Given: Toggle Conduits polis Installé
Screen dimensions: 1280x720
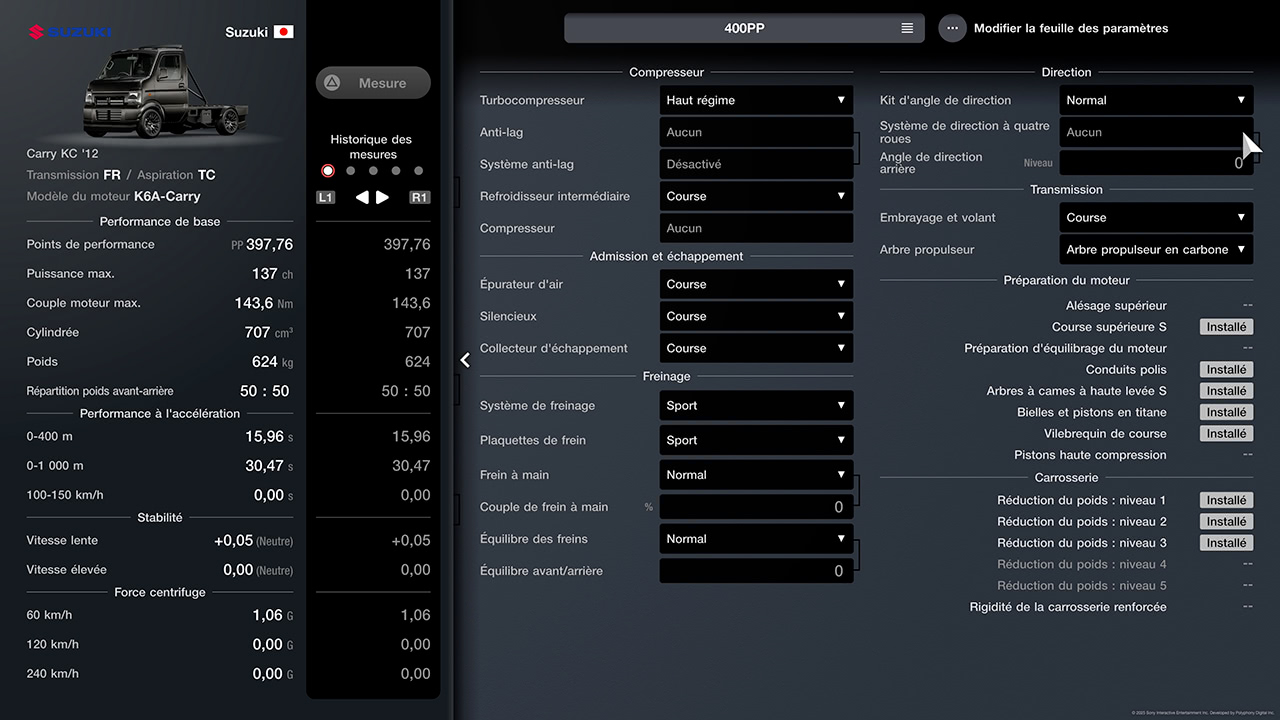Looking at the screenshot, I should click(1226, 370).
